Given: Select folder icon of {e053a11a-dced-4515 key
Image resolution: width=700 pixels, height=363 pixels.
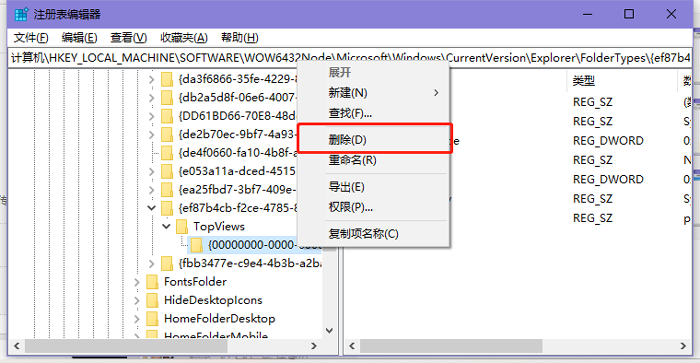Looking at the screenshot, I should tap(167, 171).
